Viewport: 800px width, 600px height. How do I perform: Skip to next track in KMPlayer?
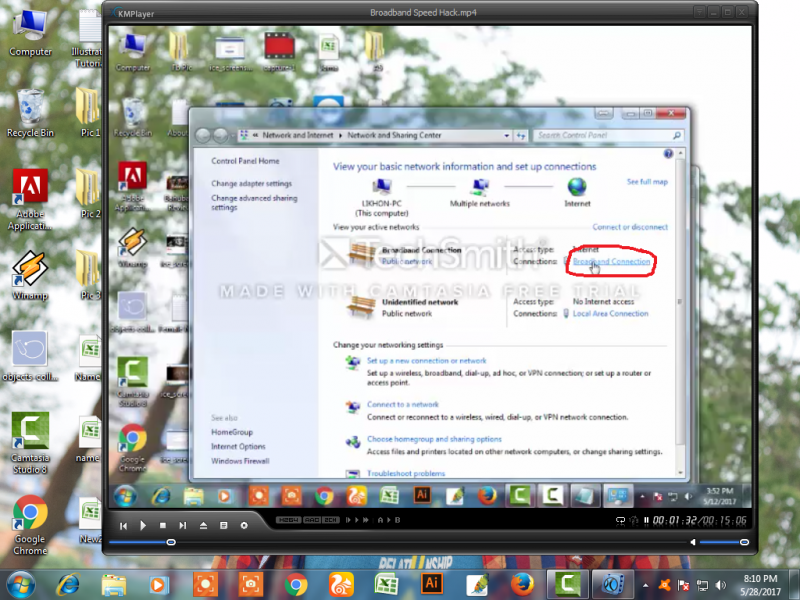point(183,525)
